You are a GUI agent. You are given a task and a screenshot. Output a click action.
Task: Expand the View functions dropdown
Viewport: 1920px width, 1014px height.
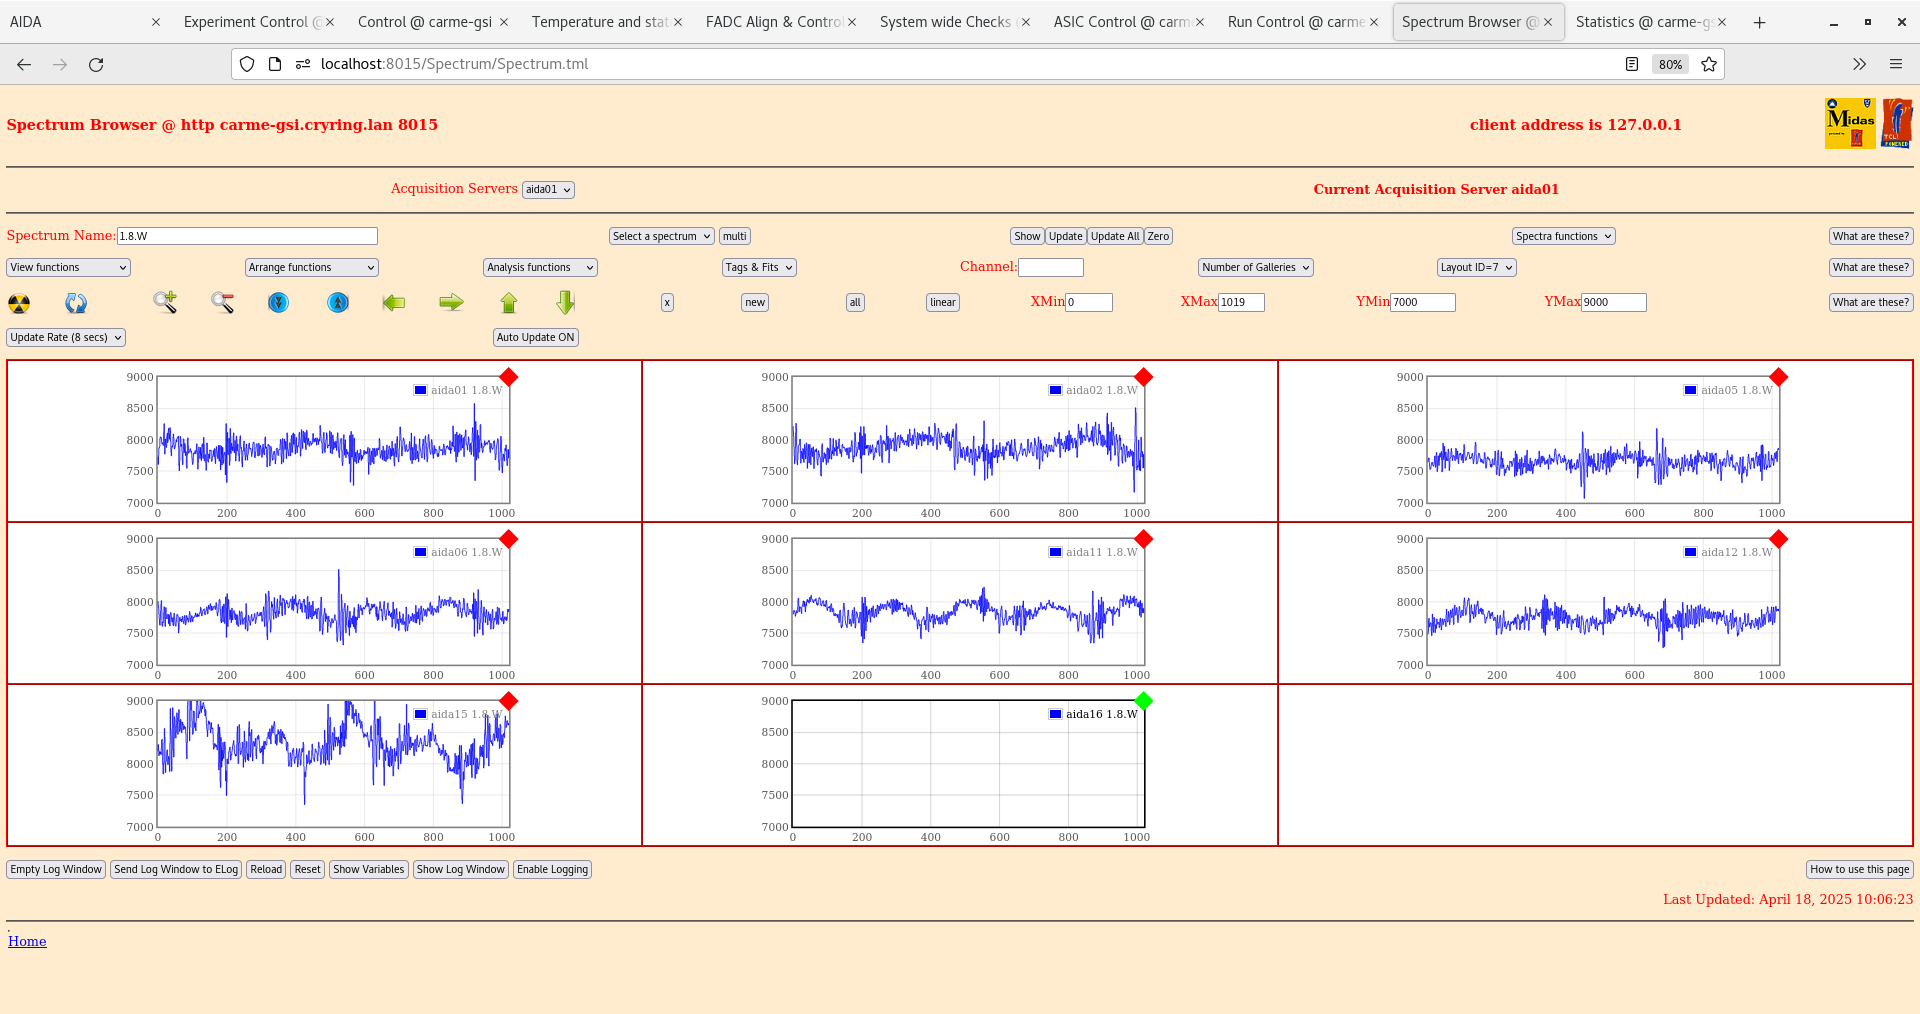[69, 267]
